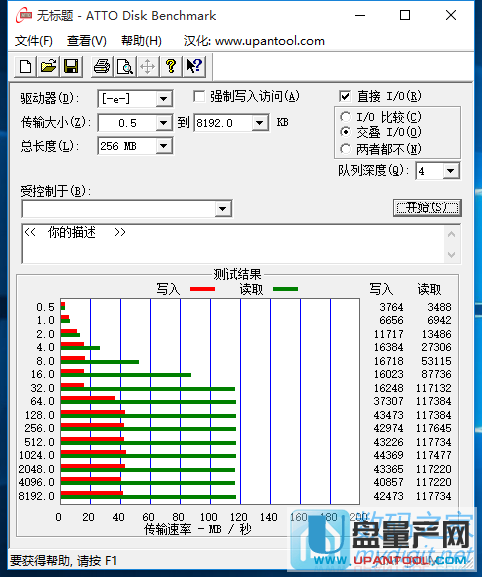Open the 队列深度 queue depth dropdown
This screenshot has height=577, width=482.
[450, 171]
